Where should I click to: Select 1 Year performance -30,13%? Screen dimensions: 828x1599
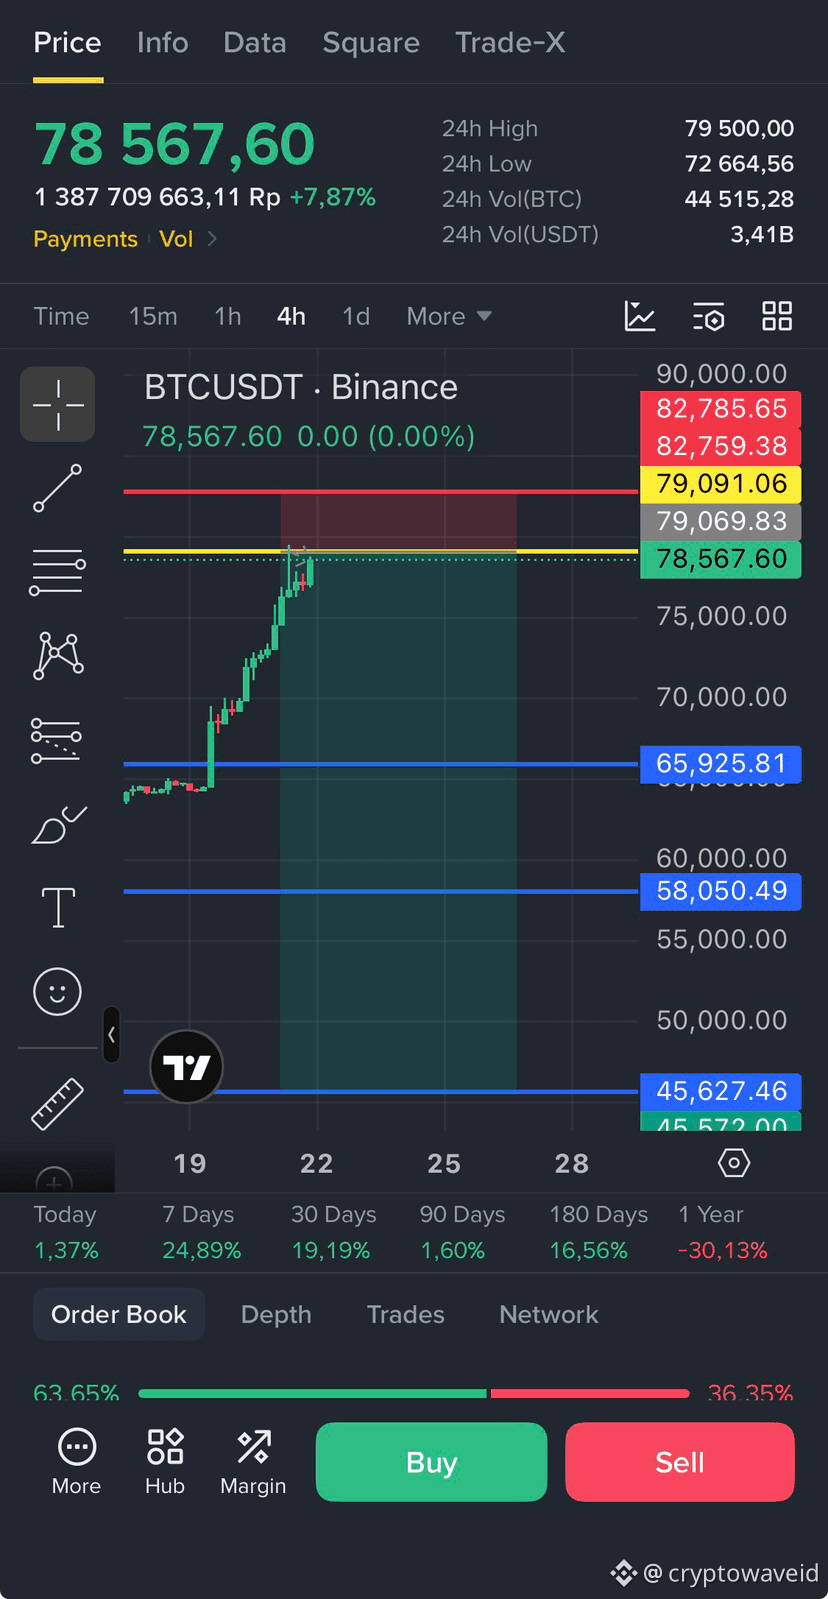point(722,1232)
